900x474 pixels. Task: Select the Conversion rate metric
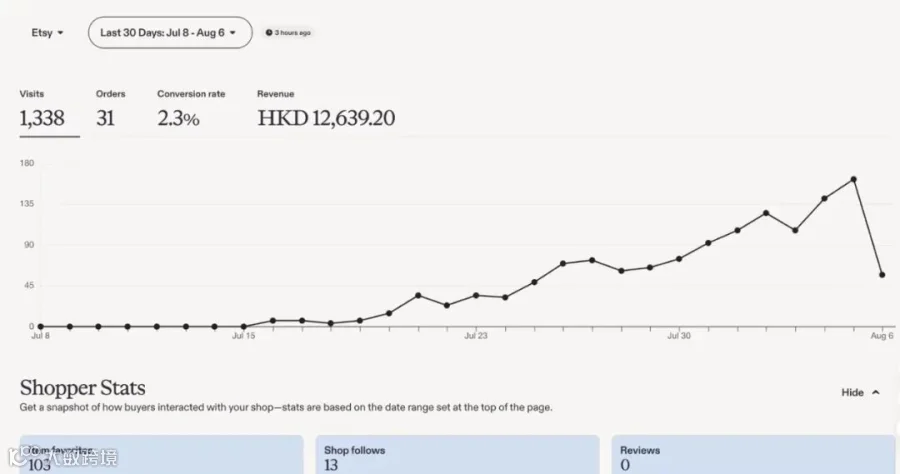pos(191,109)
